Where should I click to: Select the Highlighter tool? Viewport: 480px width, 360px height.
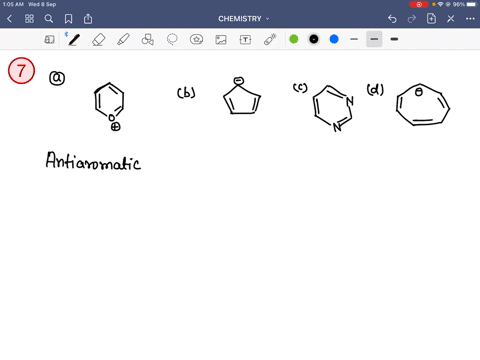(123, 39)
